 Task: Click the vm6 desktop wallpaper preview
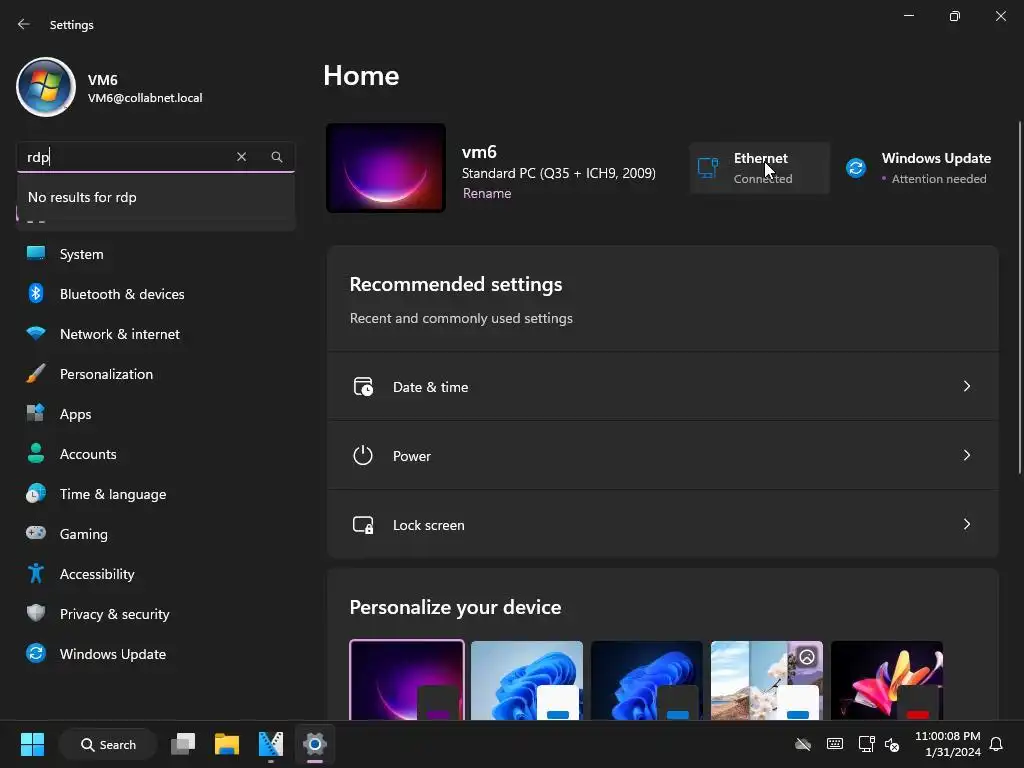tap(386, 168)
